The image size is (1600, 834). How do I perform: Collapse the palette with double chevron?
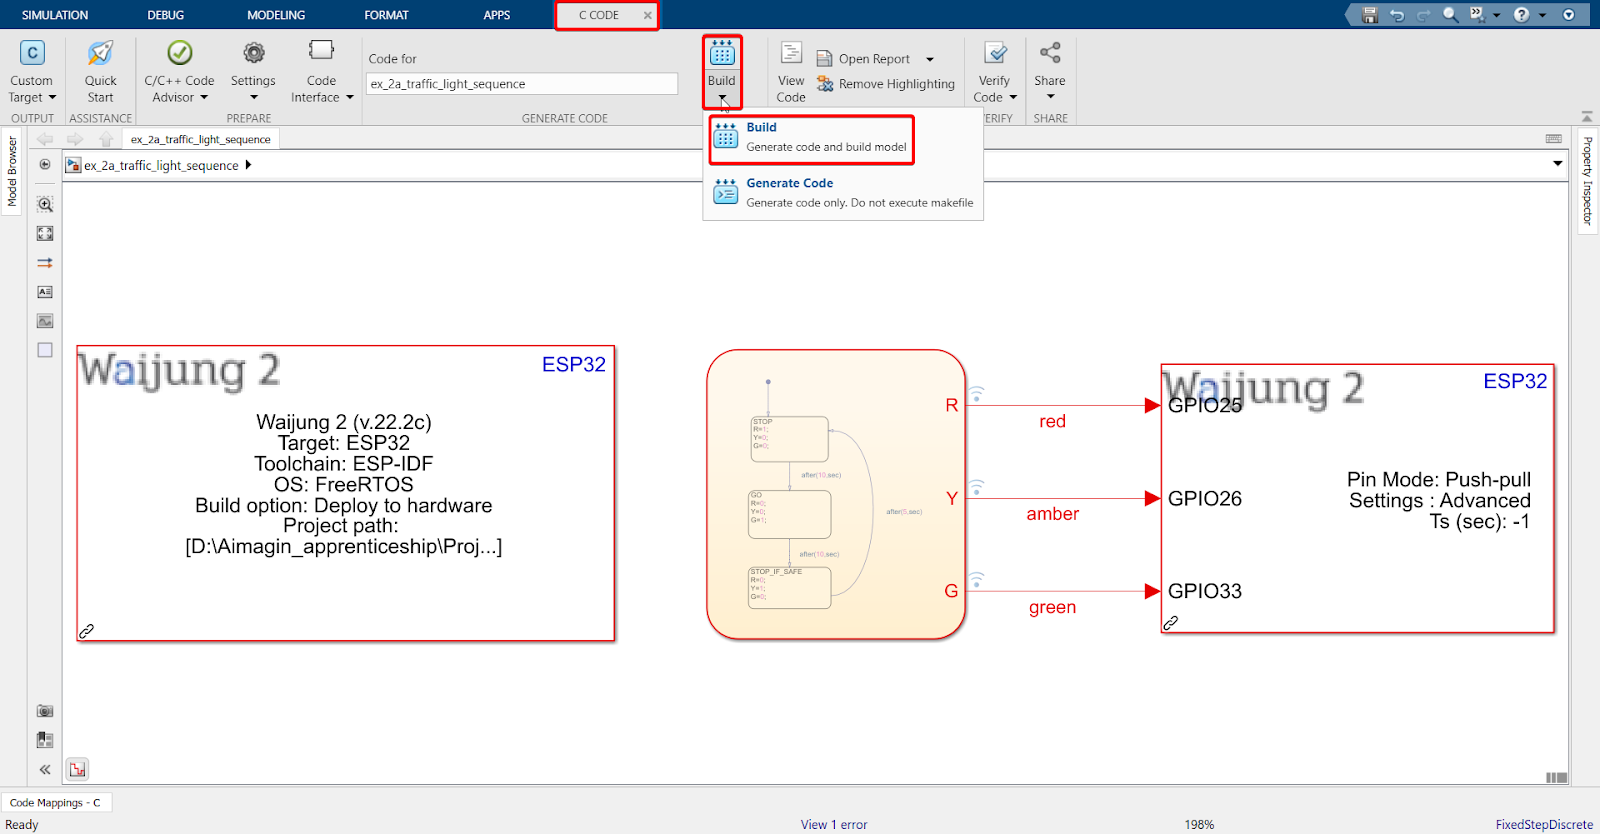45,769
